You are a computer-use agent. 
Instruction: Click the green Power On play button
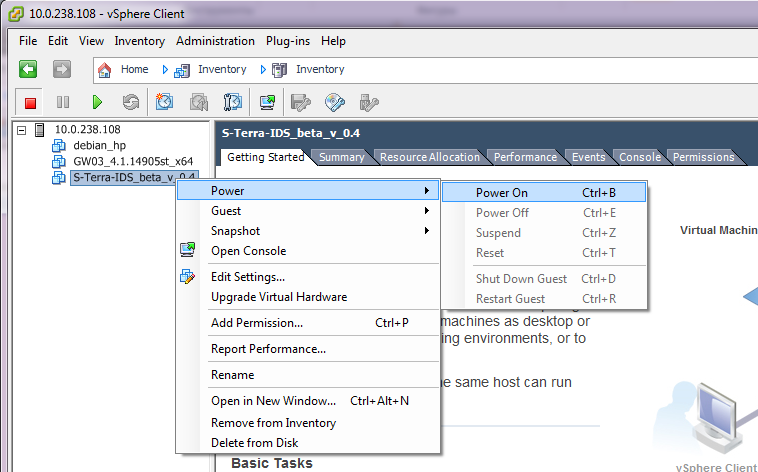[x=97, y=102]
